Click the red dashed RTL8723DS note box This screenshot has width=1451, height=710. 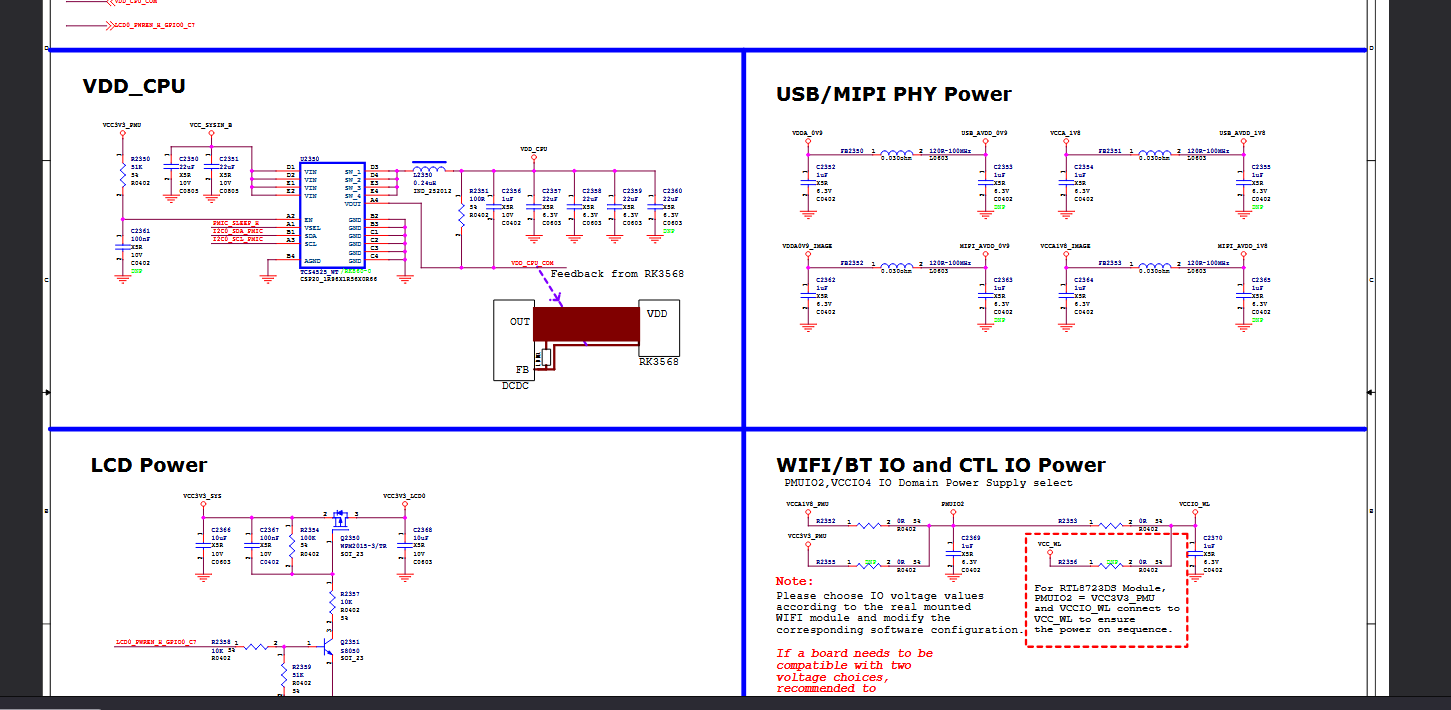pyautogui.click(x=1107, y=590)
